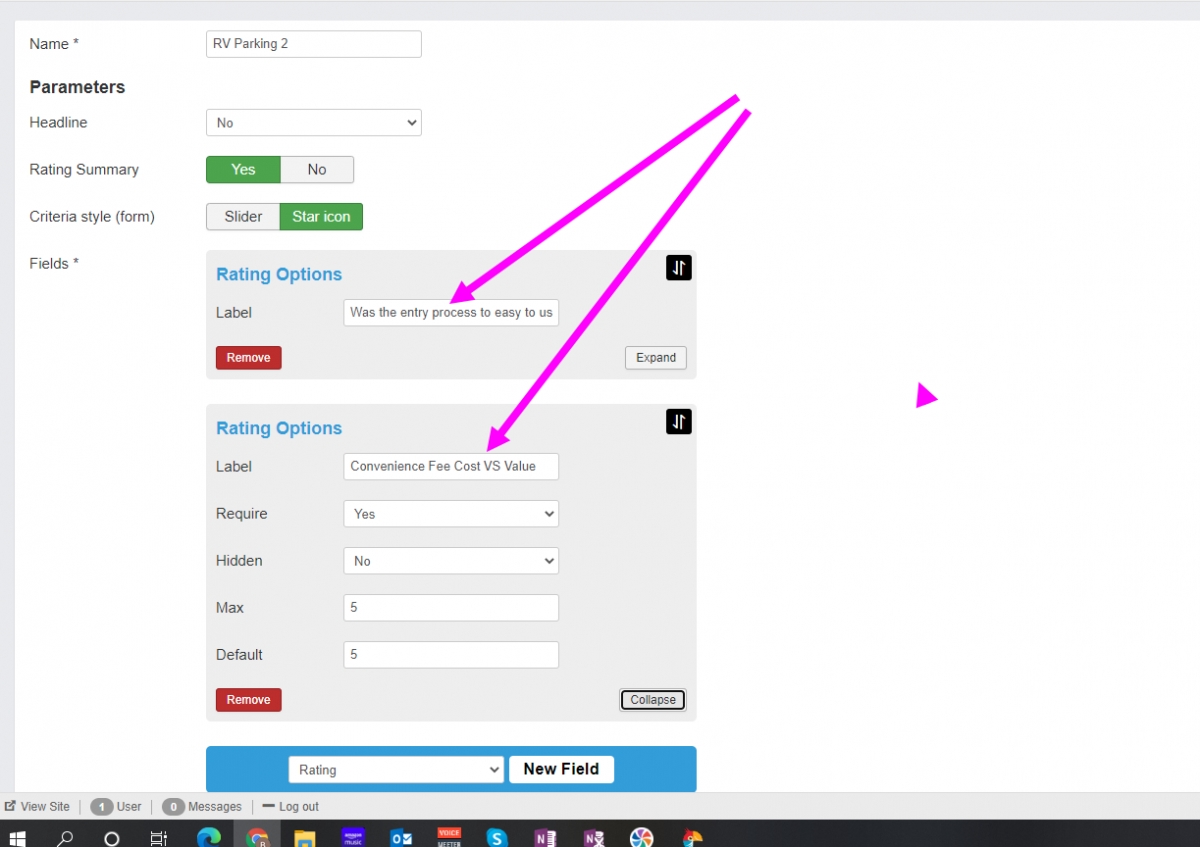1200x847 pixels.
Task: Open Skype from the taskbar
Action: pos(497,837)
